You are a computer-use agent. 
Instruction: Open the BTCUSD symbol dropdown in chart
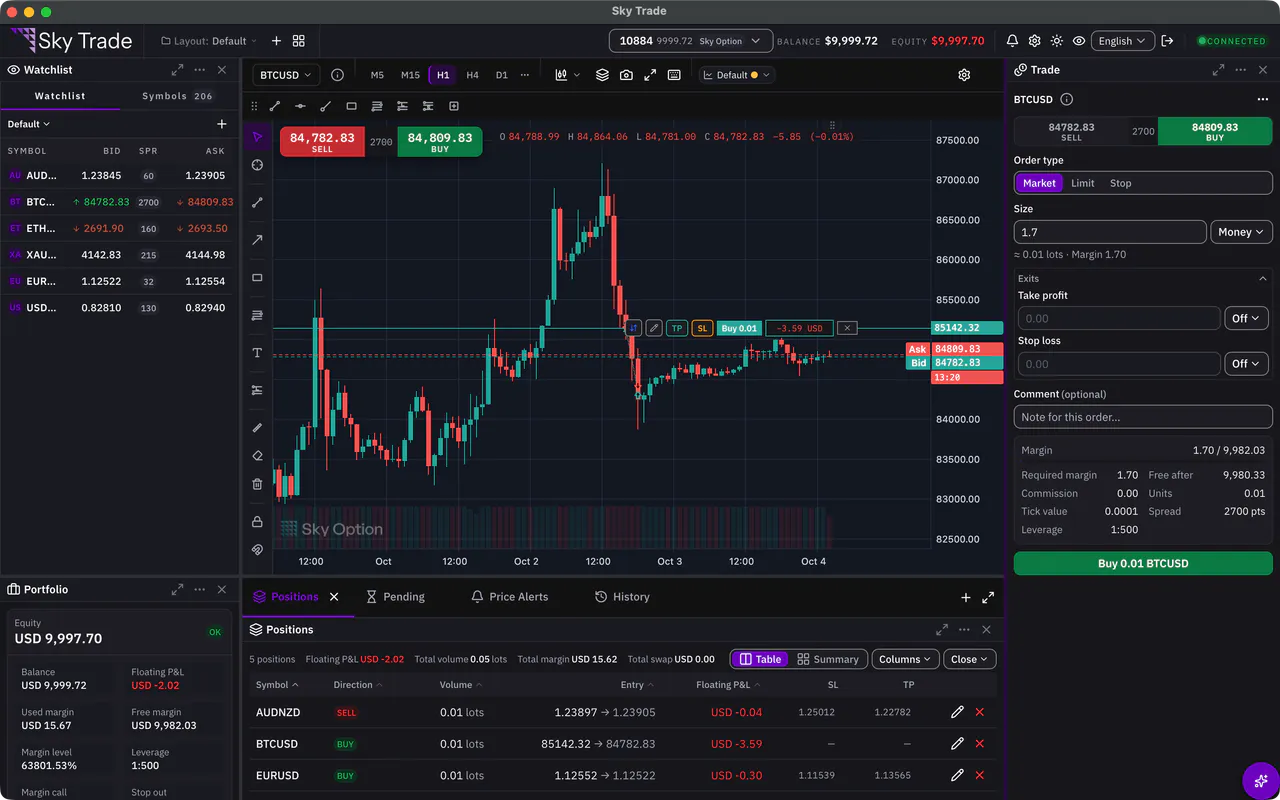click(285, 75)
